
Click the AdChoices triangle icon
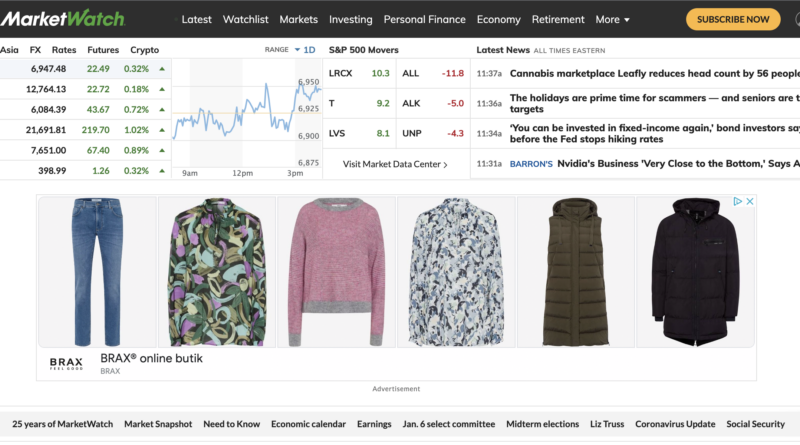pyautogui.click(x=738, y=202)
